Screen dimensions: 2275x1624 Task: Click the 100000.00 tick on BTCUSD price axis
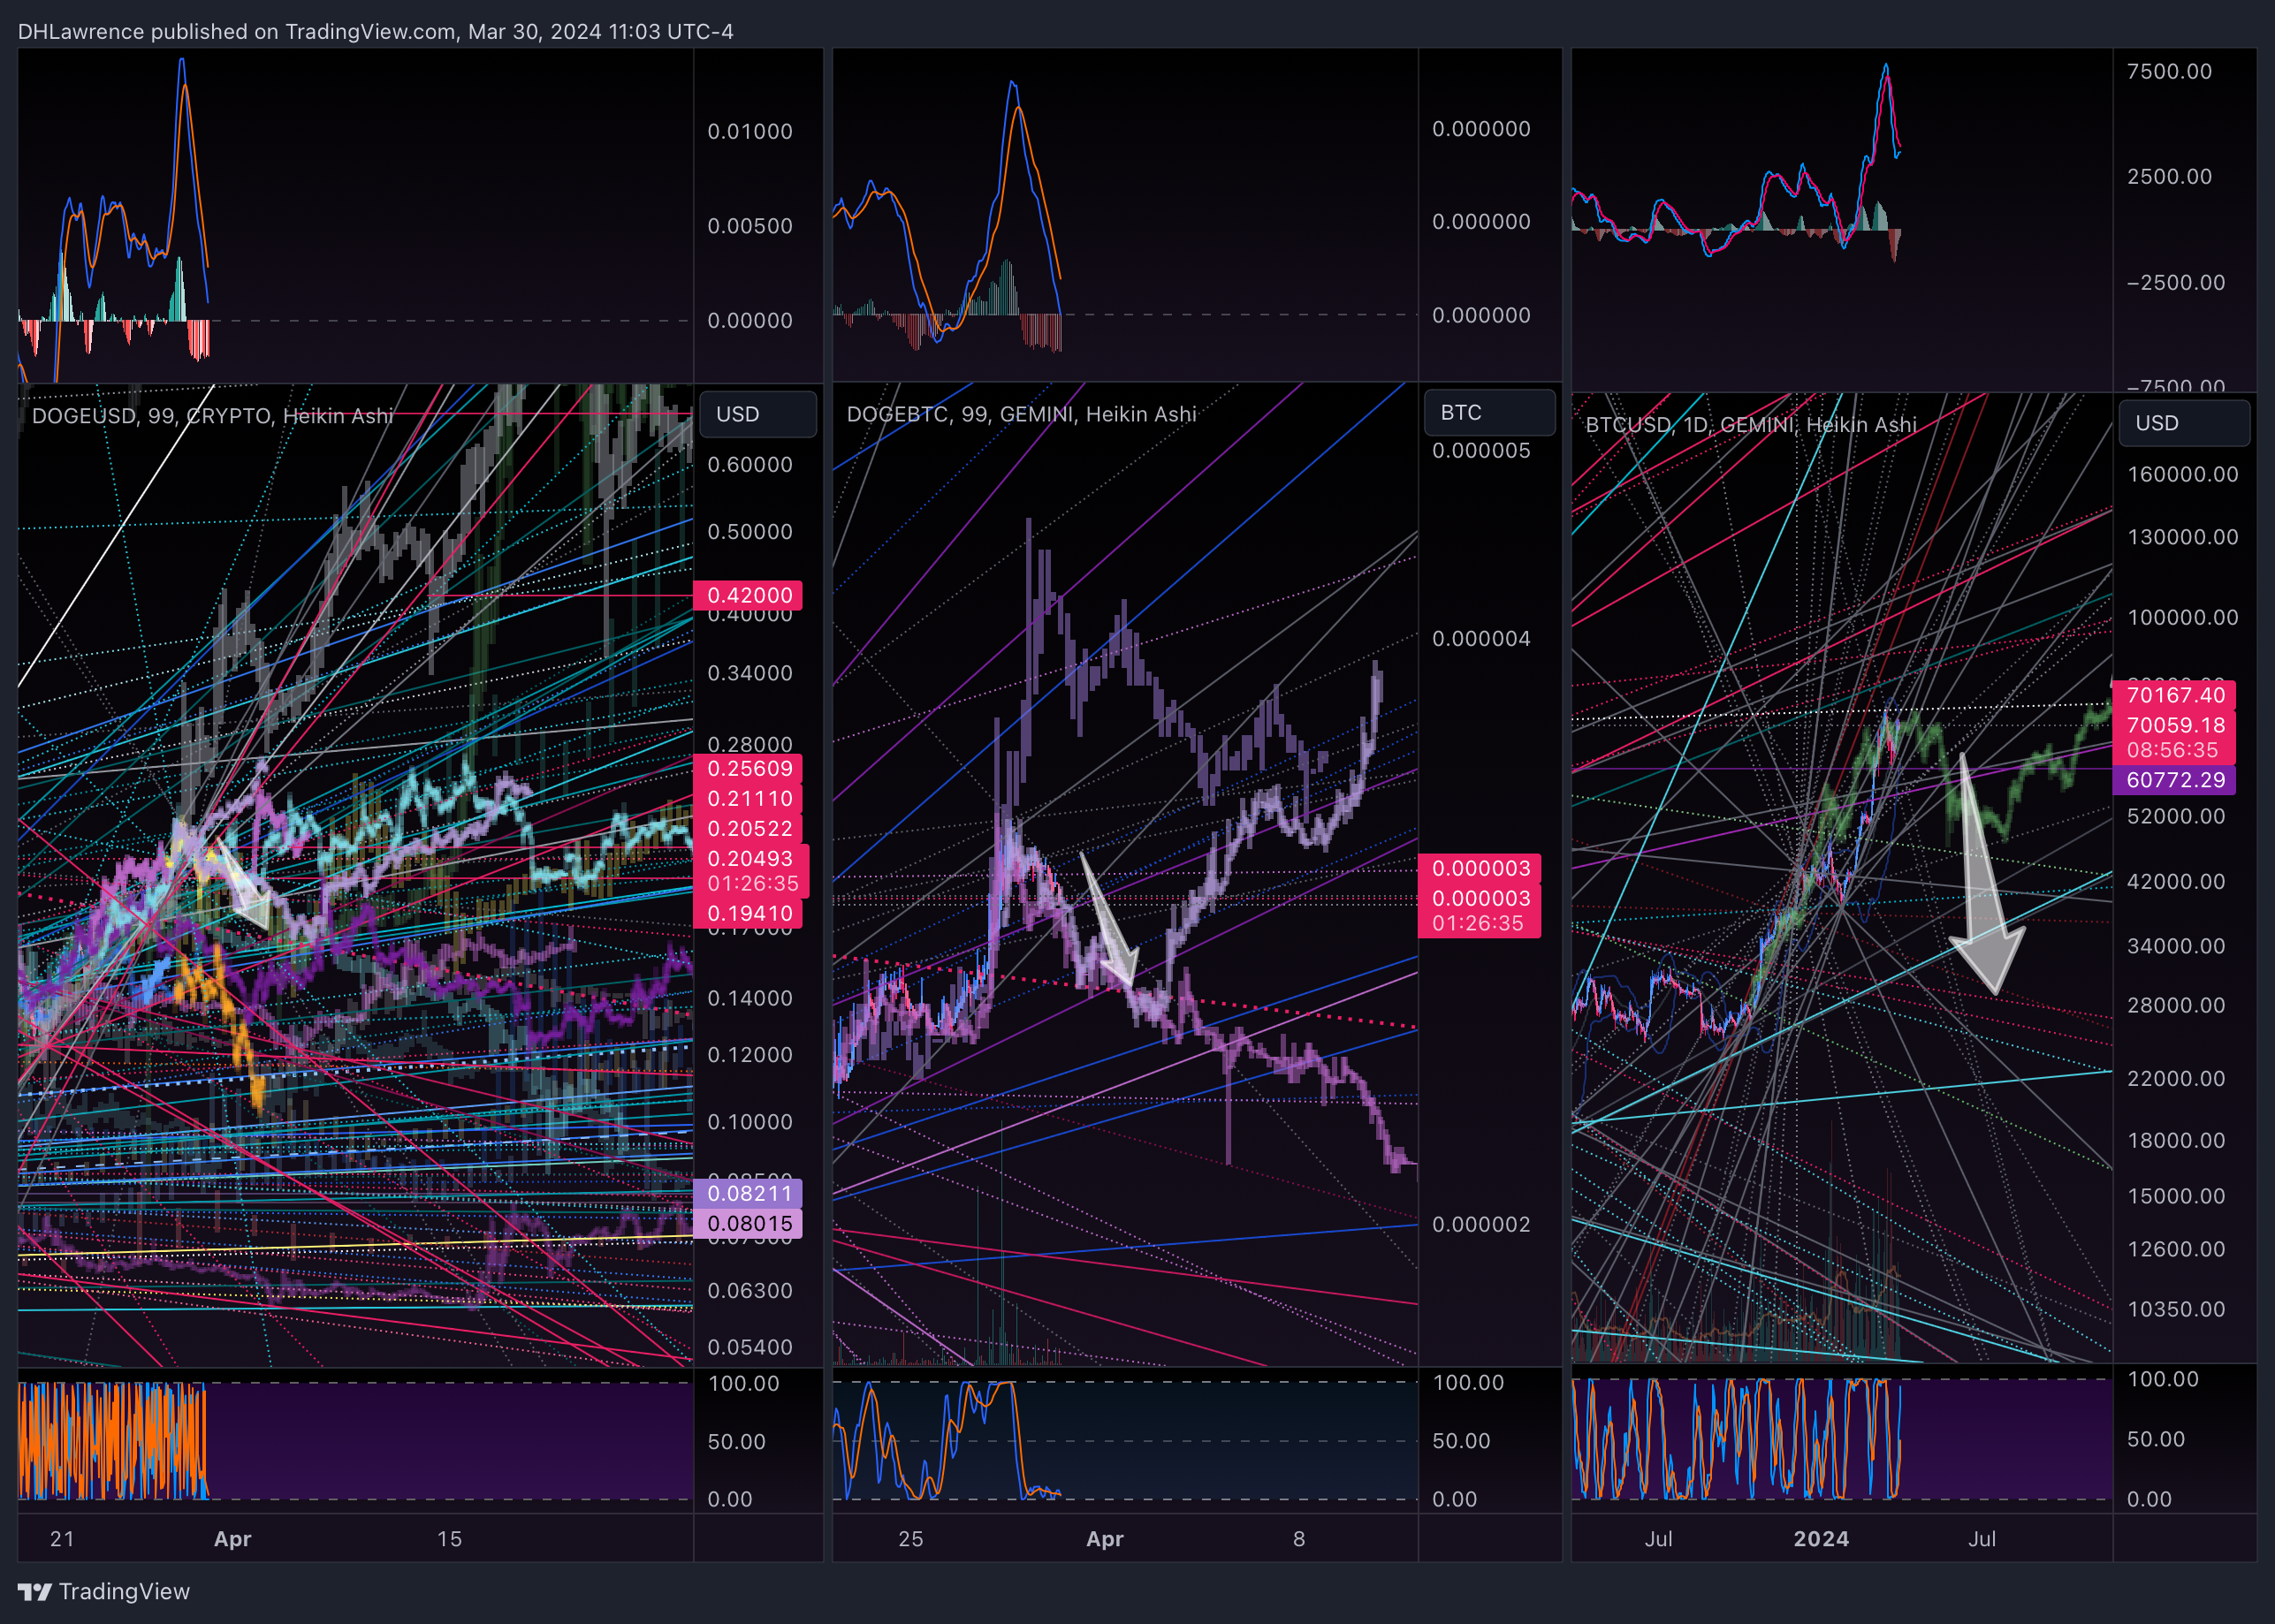(2182, 617)
